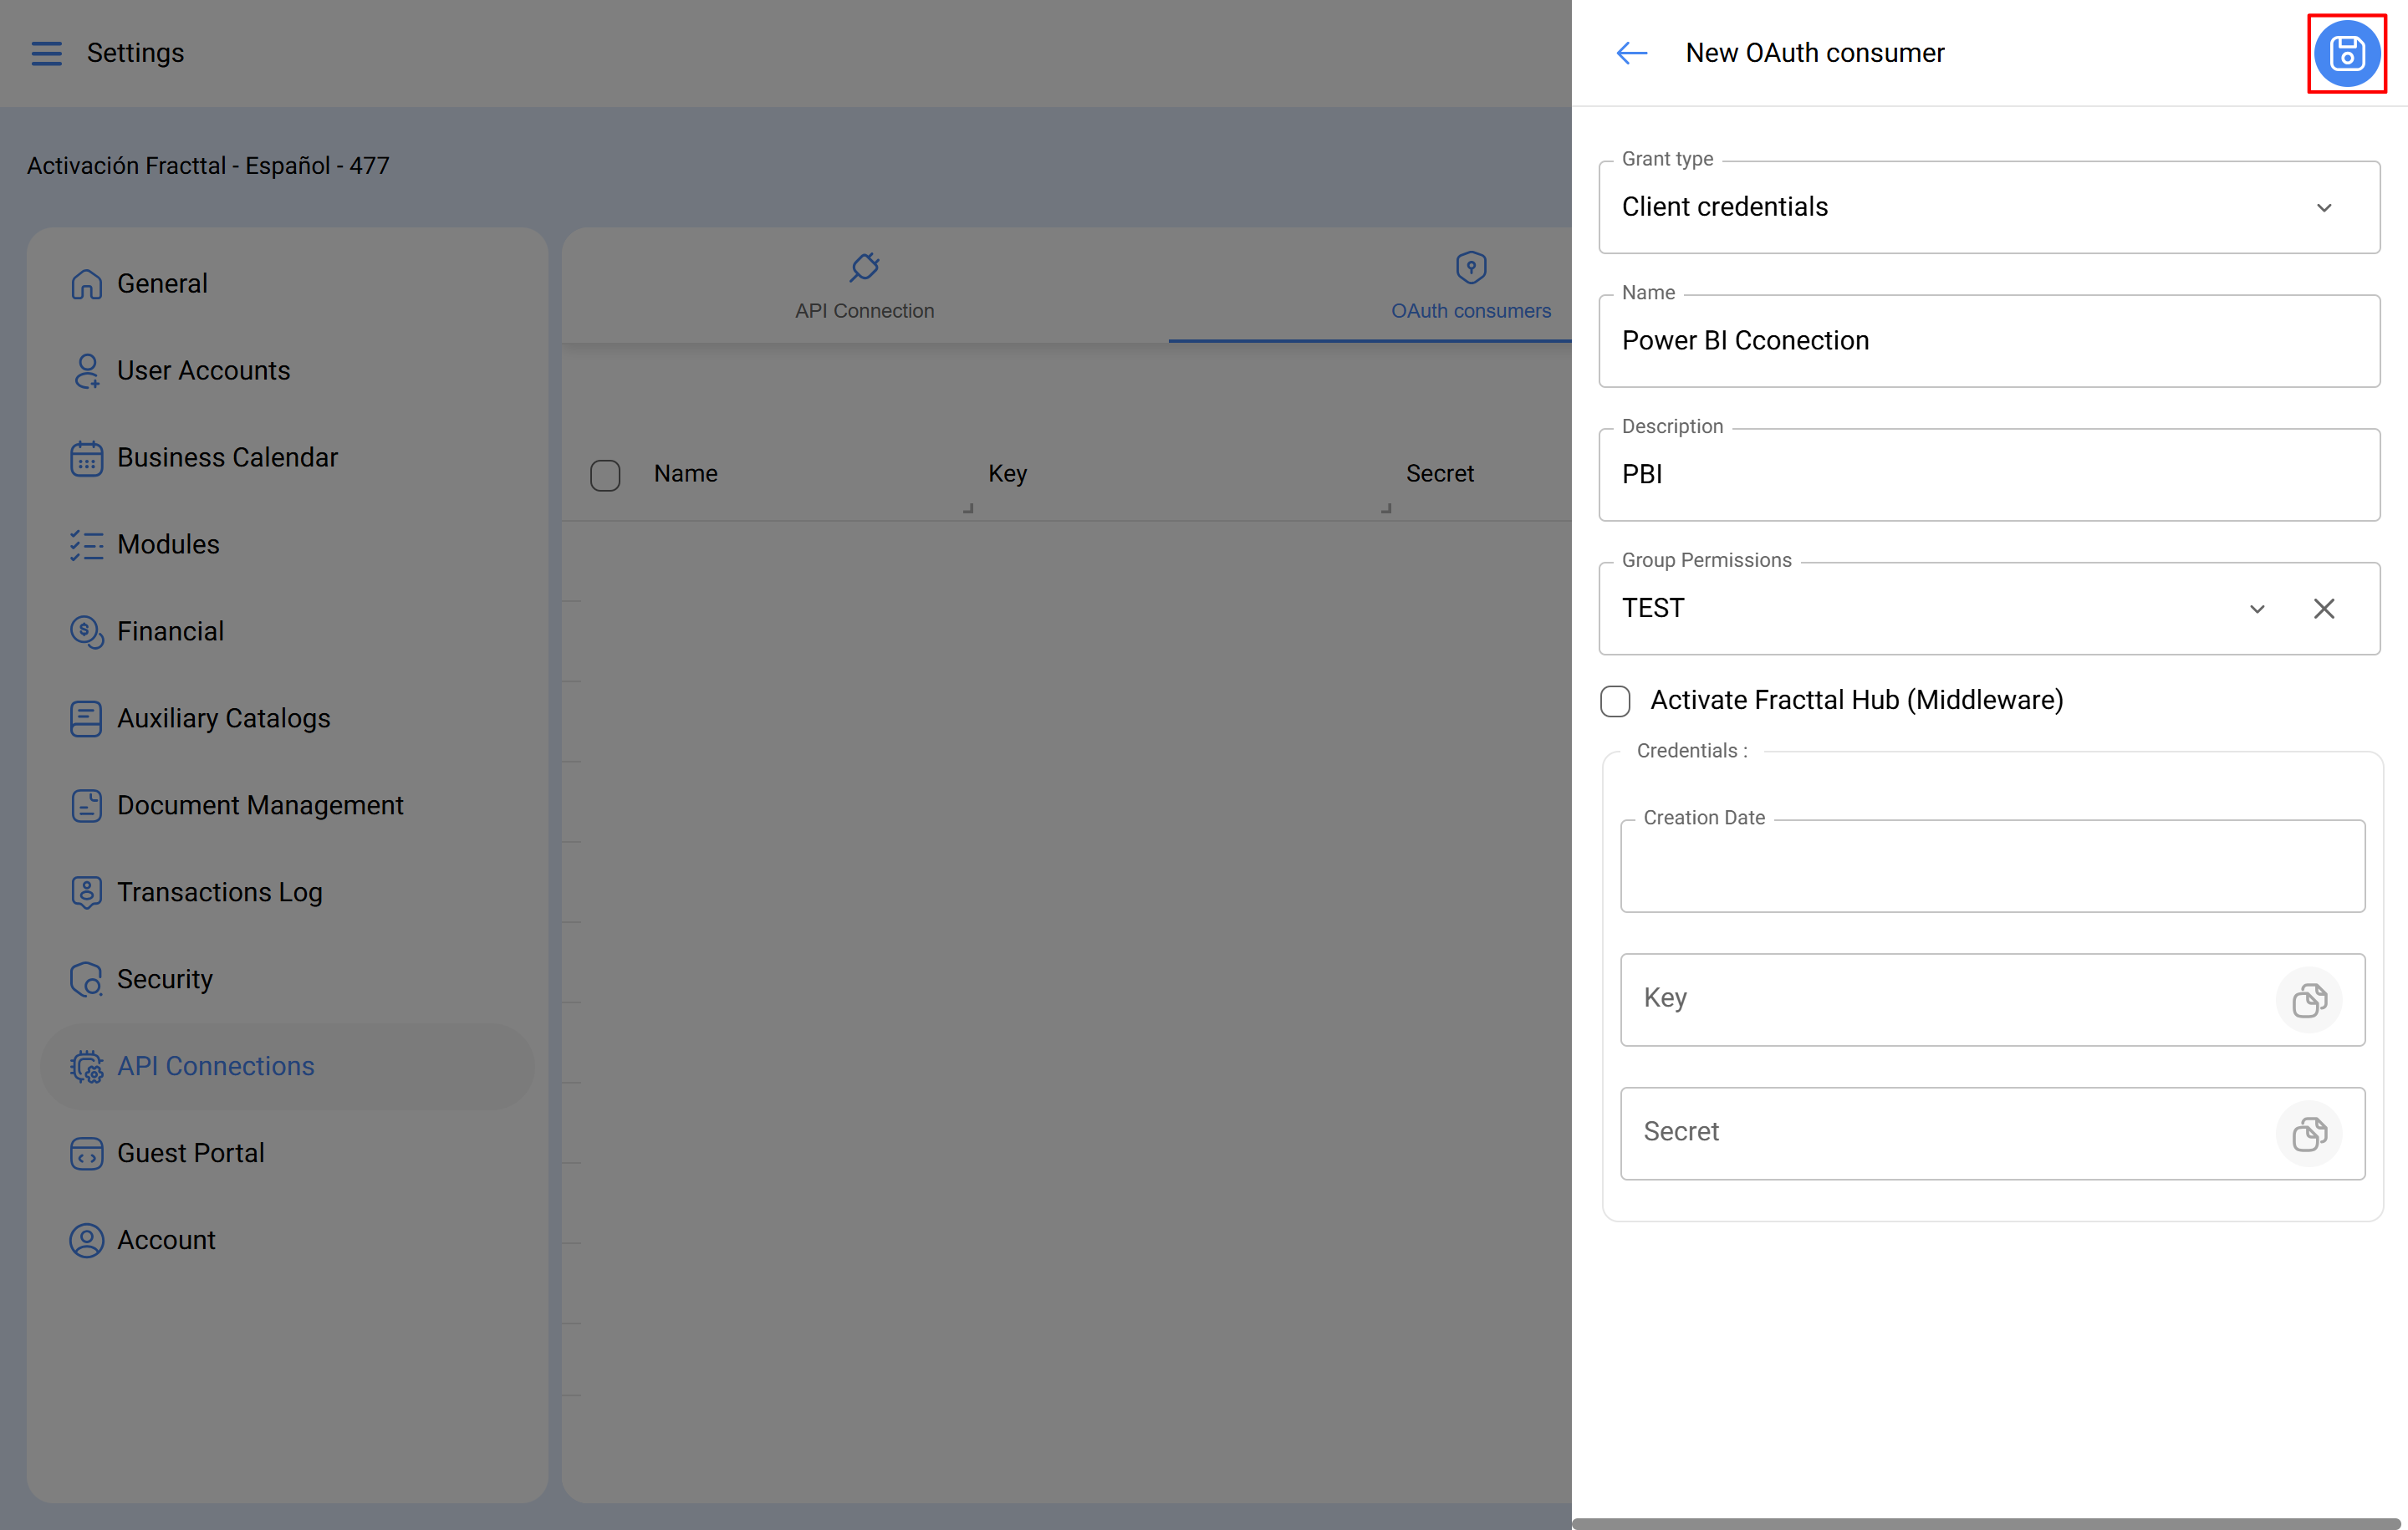
Task: Enable Activate Fracttal Hub (Middleware) checkbox
Action: pos(1615,701)
